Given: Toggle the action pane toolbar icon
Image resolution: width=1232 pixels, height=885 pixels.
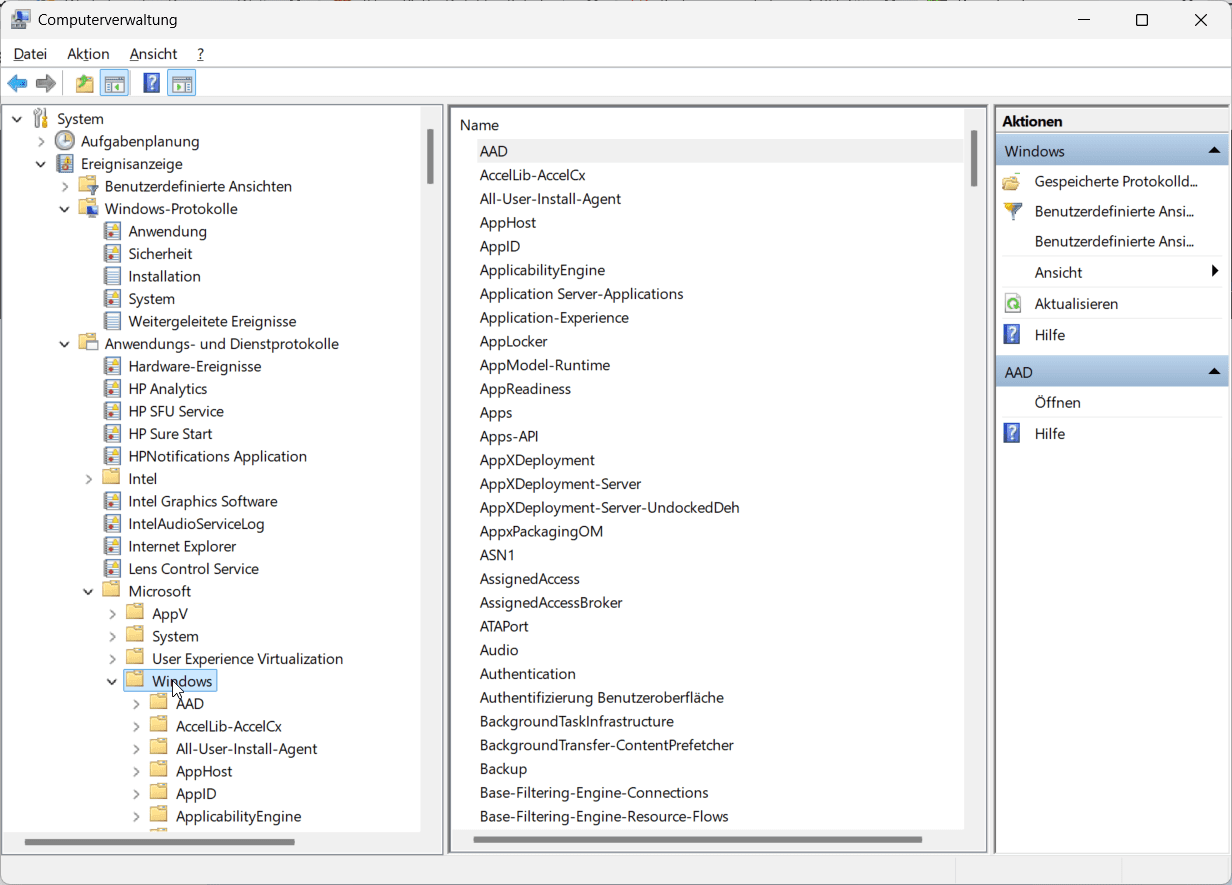Looking at the screenshot, I should [181, 83].
